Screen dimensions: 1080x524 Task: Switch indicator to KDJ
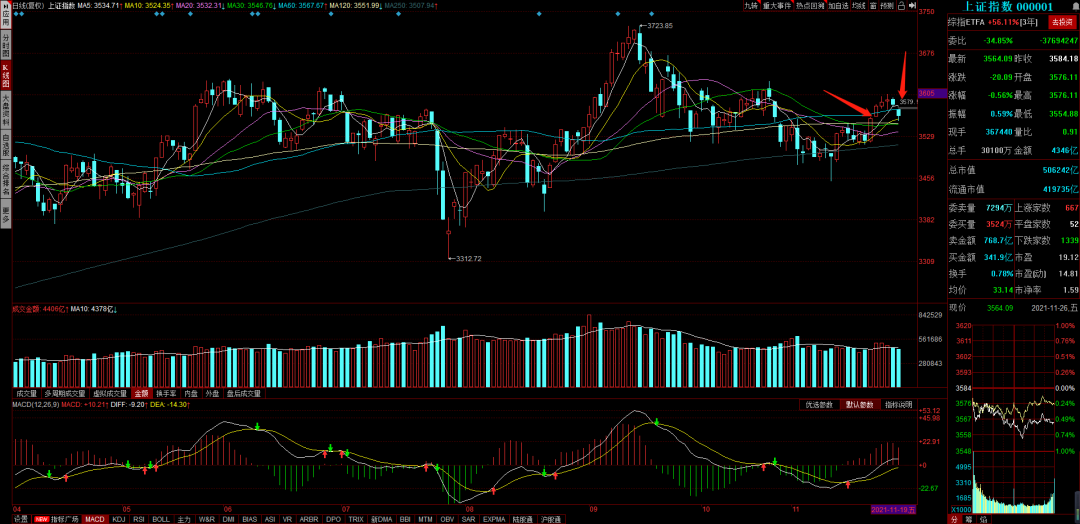click(x=118, y=518)
